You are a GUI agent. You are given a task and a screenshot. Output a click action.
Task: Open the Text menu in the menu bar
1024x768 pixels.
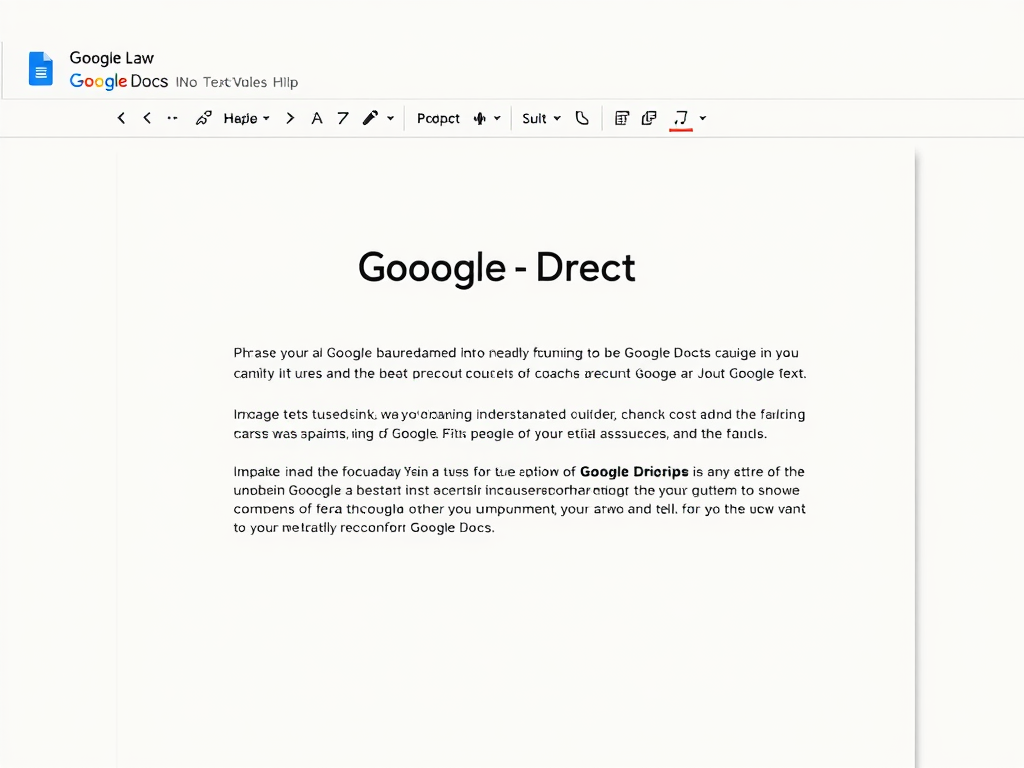click(x=218, y=82)
